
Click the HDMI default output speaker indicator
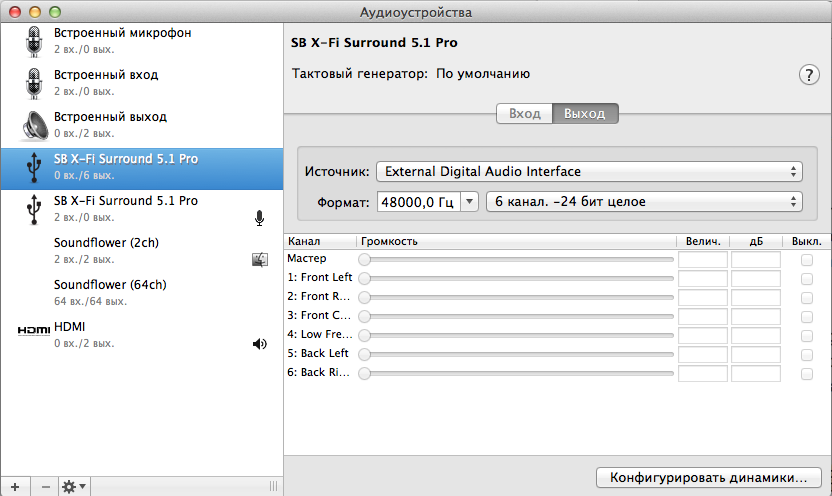click(260, 344)
